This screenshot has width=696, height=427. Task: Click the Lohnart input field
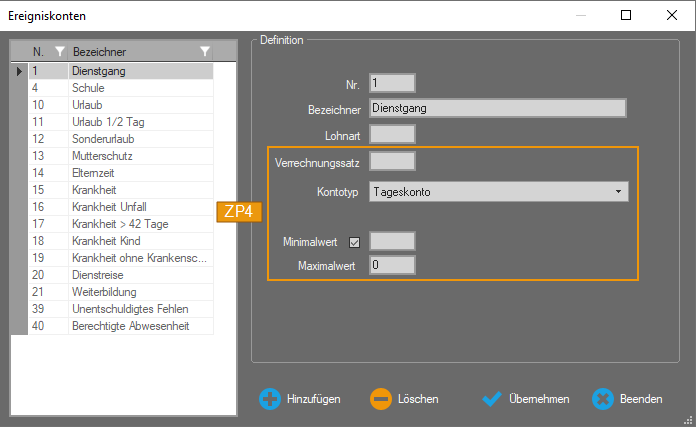click(x=392, y=134)
